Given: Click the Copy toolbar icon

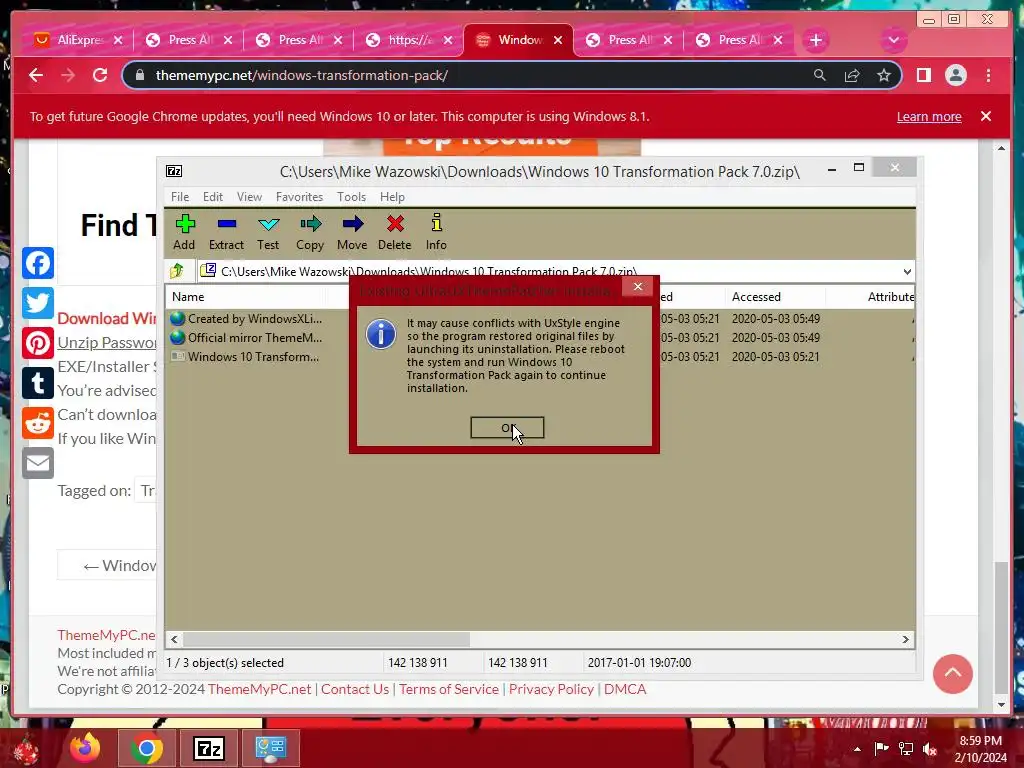Looking at the screenshot, I should point(310,232).
